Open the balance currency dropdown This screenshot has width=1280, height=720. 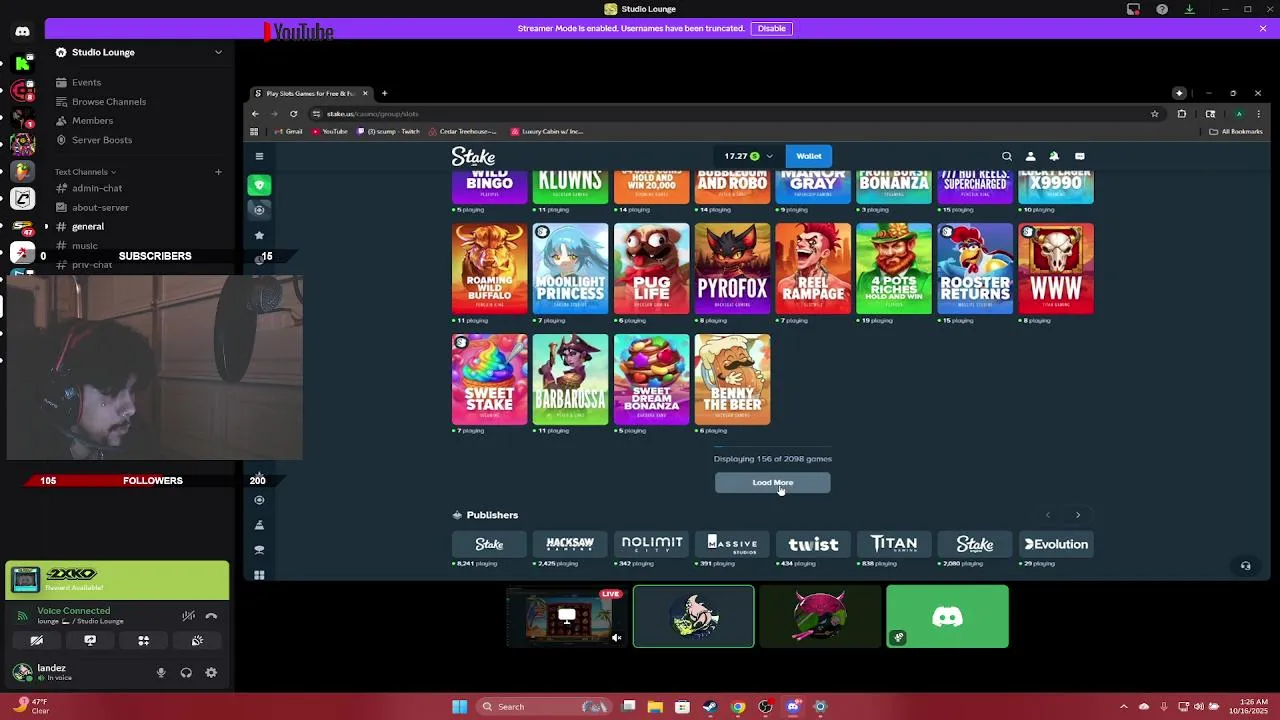[x=769, y=156]
